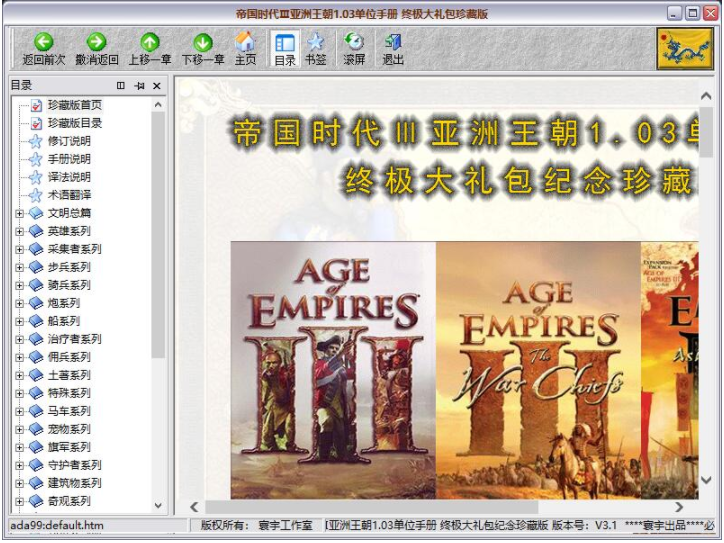The width and height of the screenshot is (724, 543).
Task: Click the Age of Empires III cover image
Action: (333, 370)
